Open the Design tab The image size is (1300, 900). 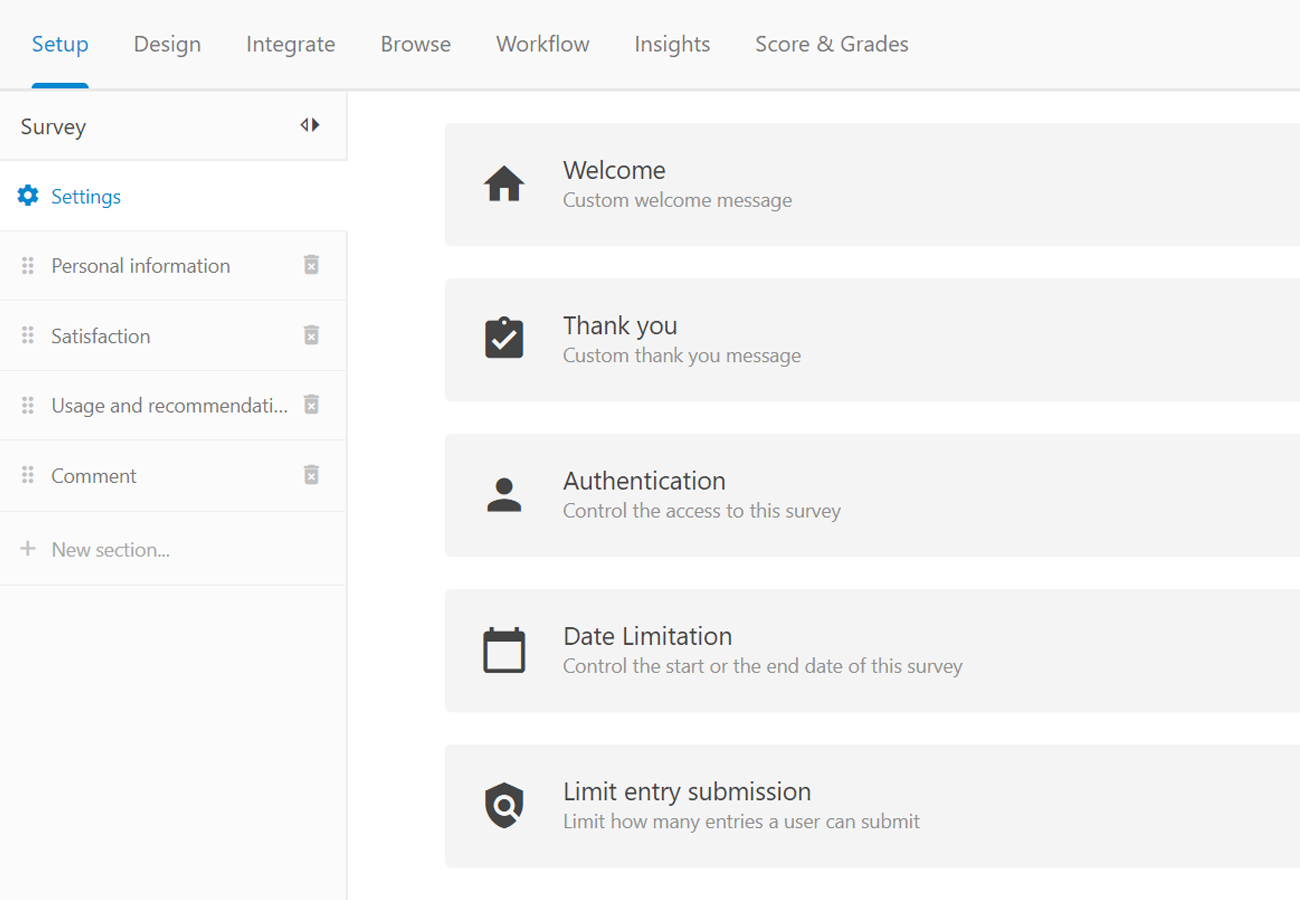pos(167,44)
